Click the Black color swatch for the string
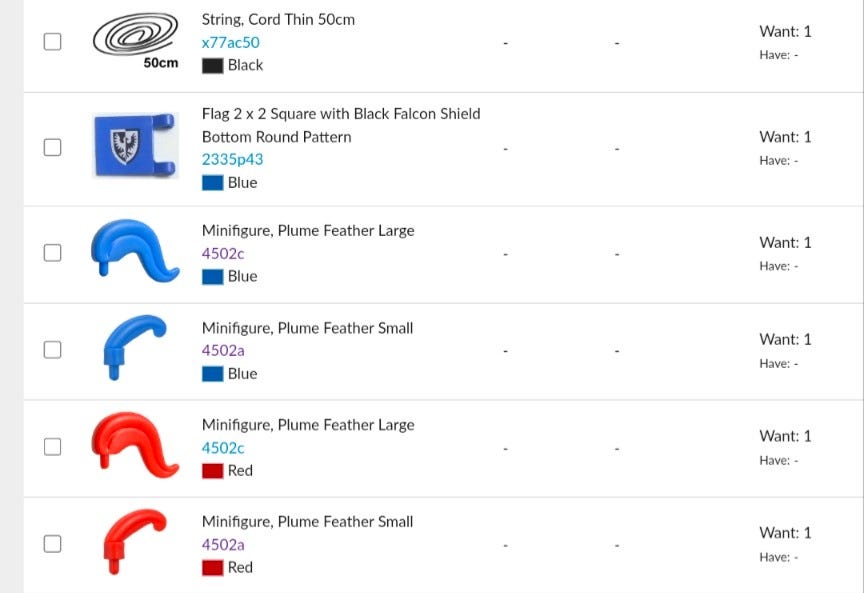The width and height of the screenshot is (864, 593). pyautogui.click(x=212, y=66)
